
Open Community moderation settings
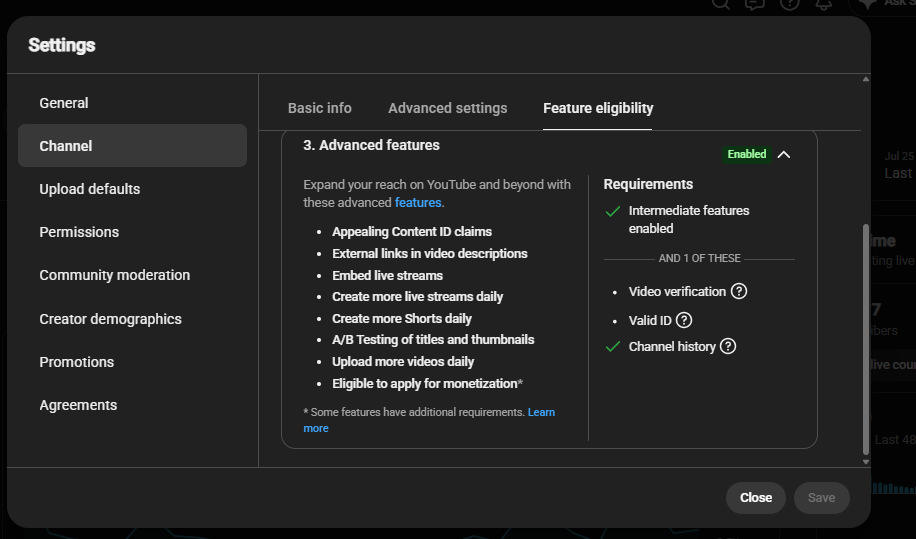(x=133, y=275)
